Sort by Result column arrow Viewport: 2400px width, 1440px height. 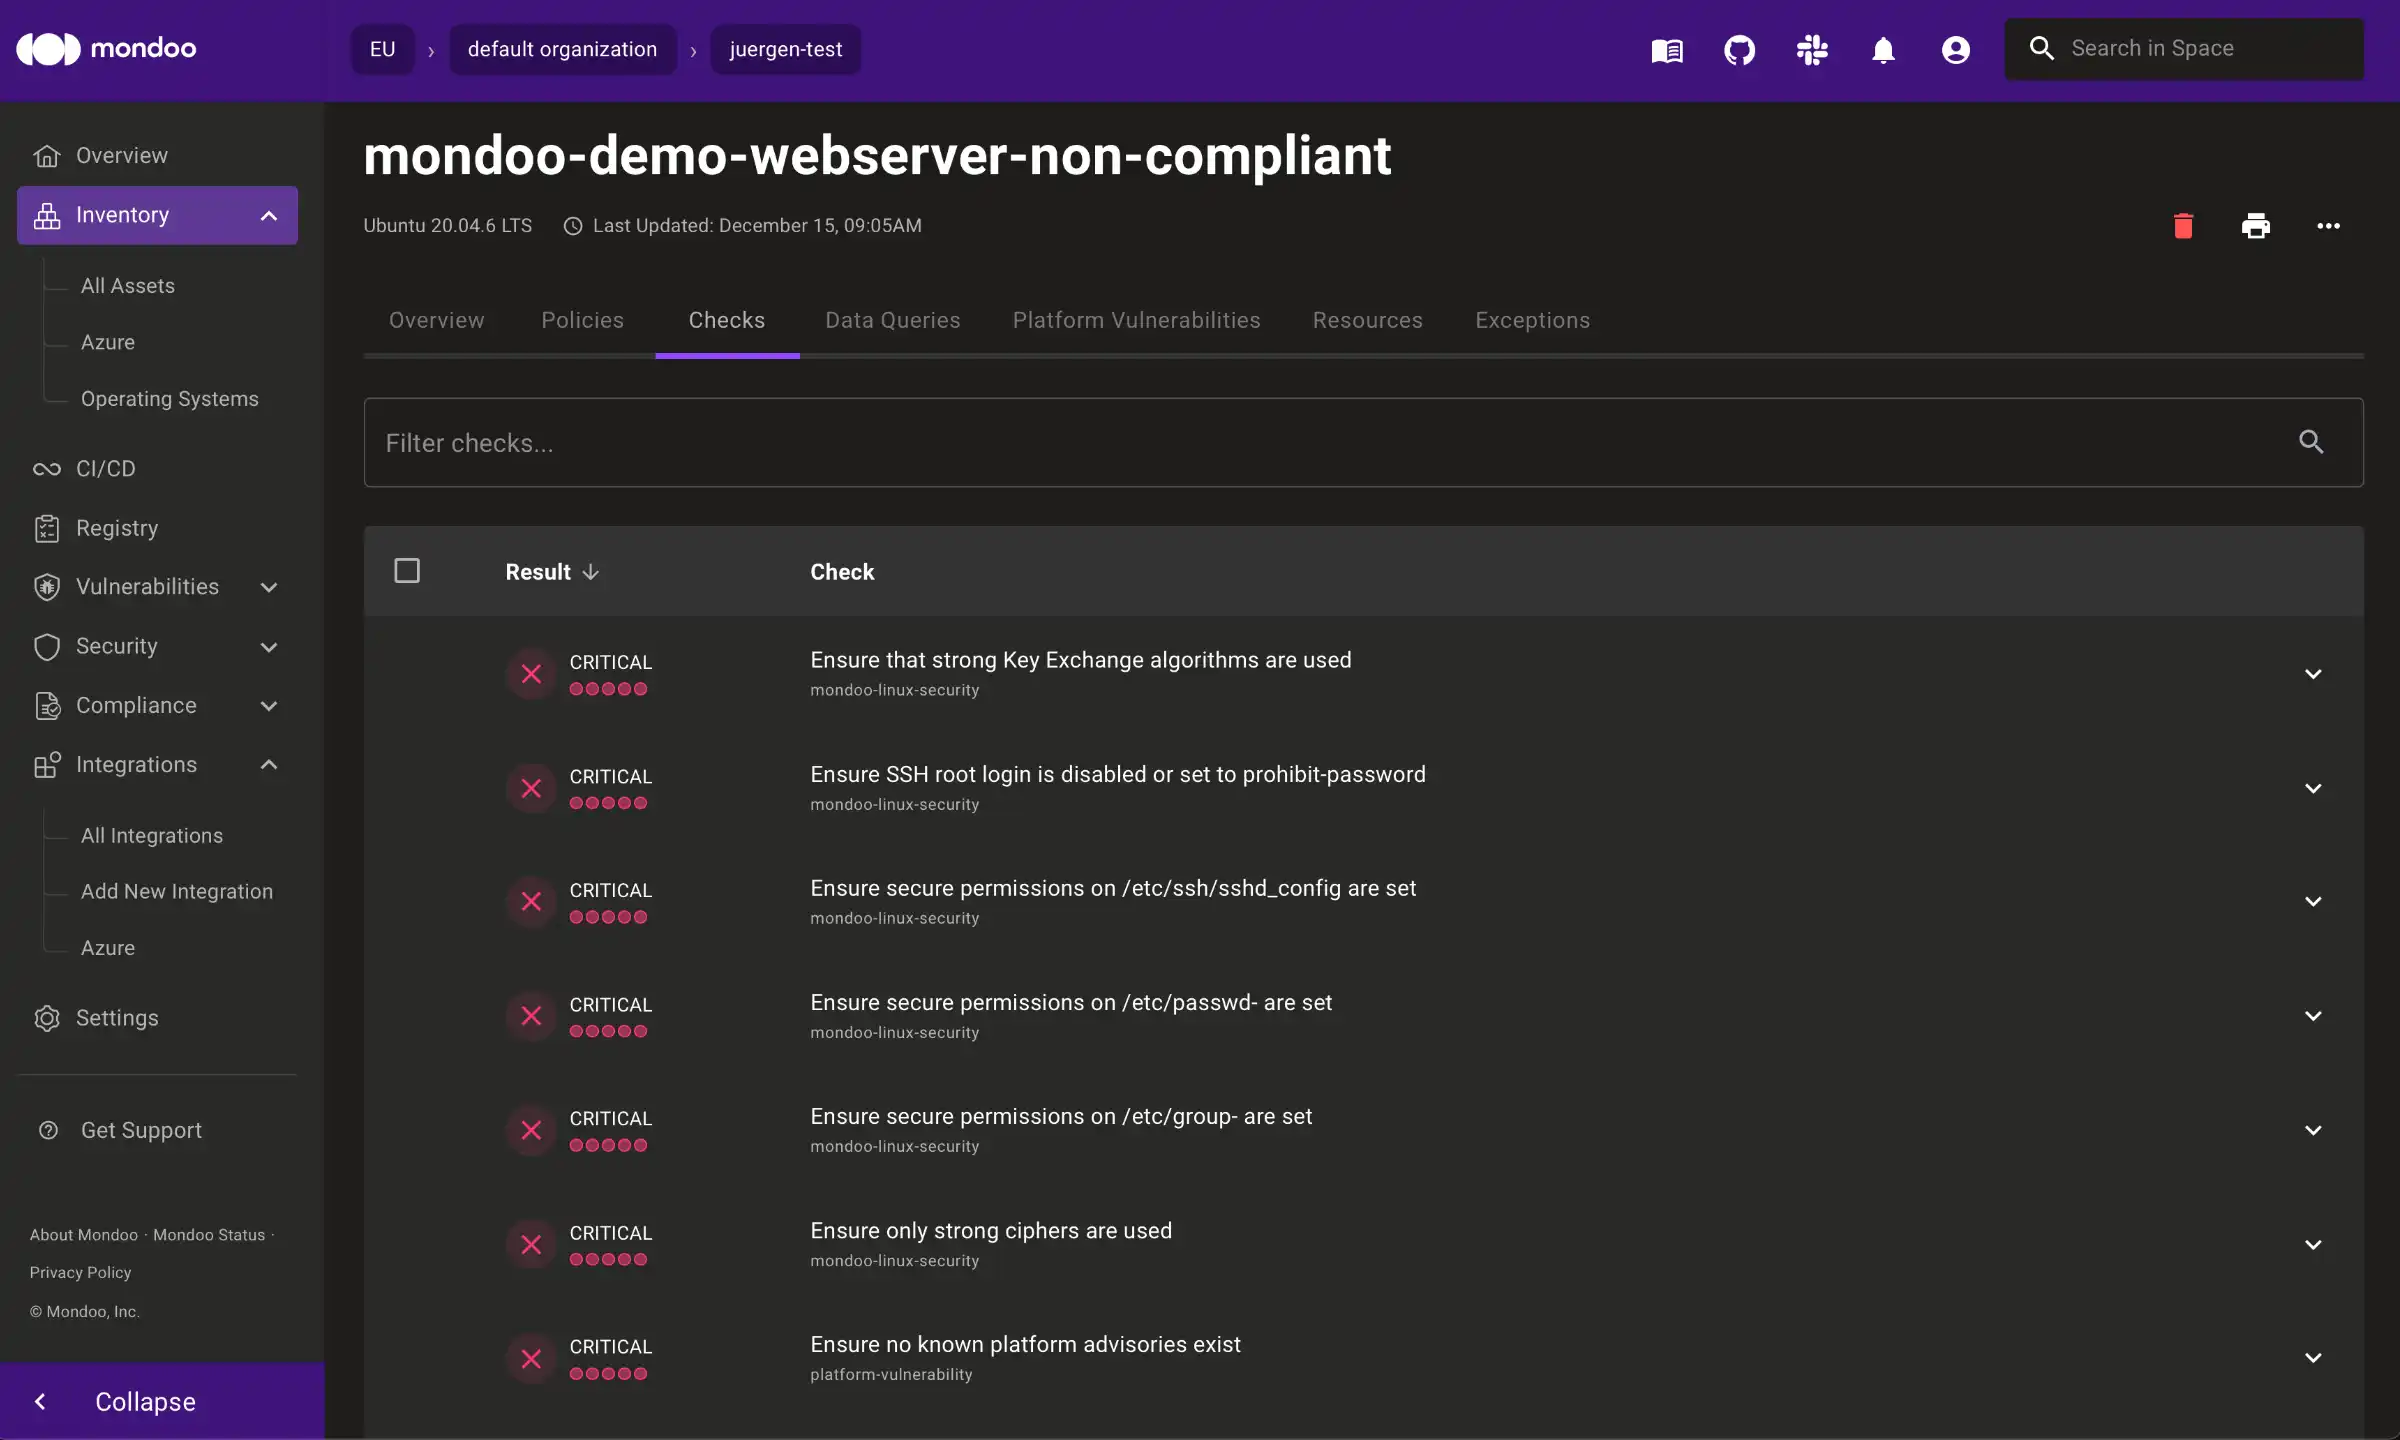pyautogui.click(x=591, y=572)
